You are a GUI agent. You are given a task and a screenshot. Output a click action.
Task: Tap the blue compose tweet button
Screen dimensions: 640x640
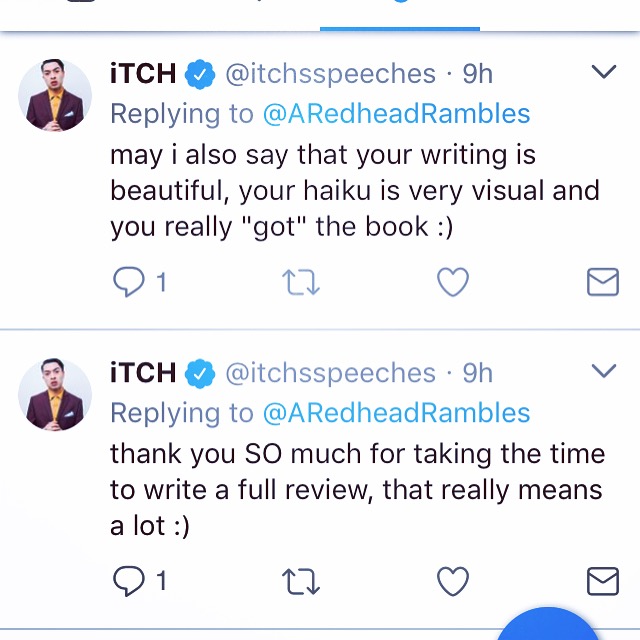click(547, 624)
